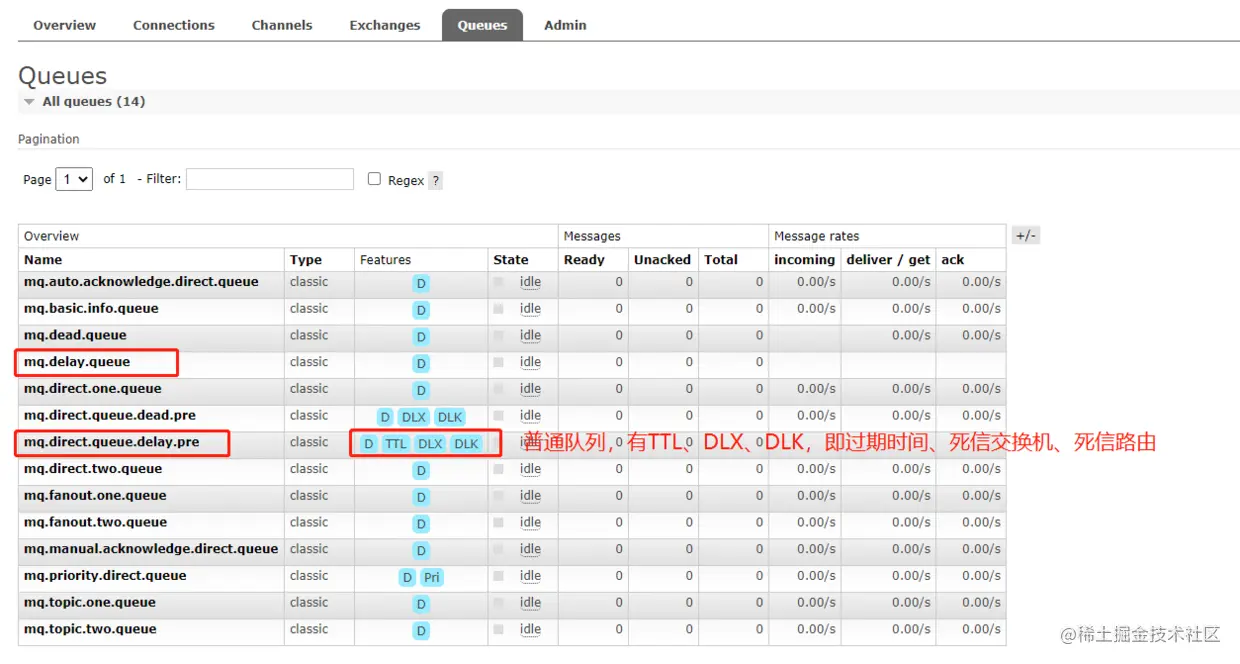Click the DLK badge in mq.direct.queue.dead.pre row

450,417
